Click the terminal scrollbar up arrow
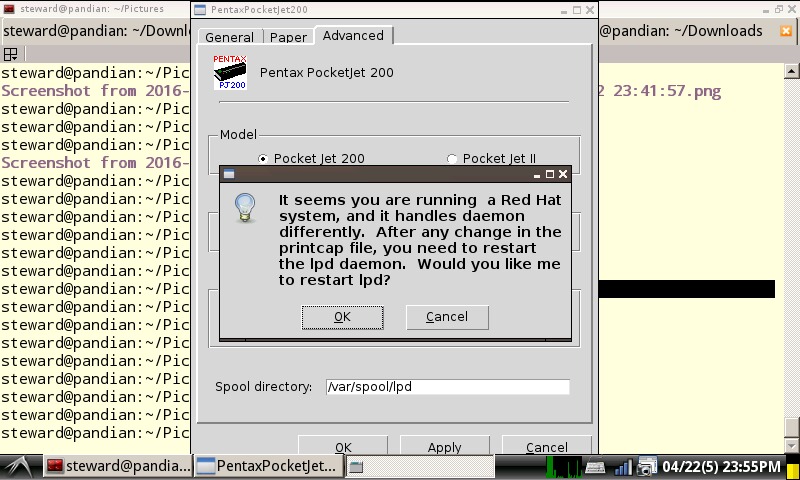800x480 pixels. 791,70
